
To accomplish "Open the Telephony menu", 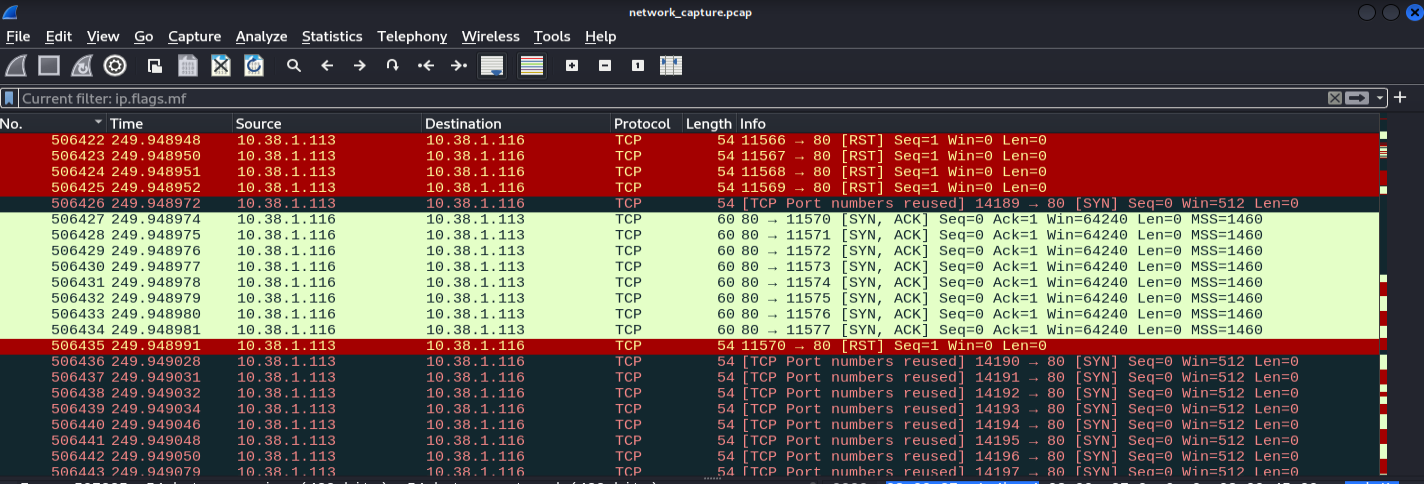I will point(412,36).
